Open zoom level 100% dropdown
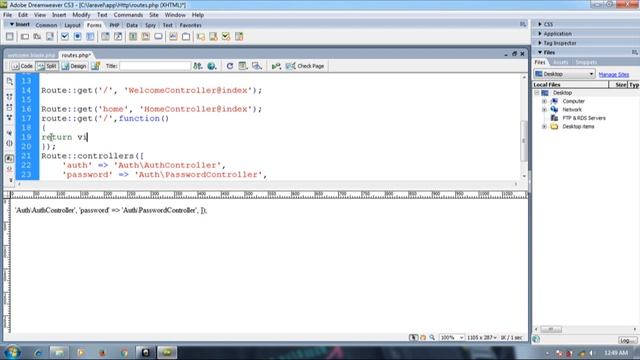This screenshot has height=360, width=640. click(452, 338)
